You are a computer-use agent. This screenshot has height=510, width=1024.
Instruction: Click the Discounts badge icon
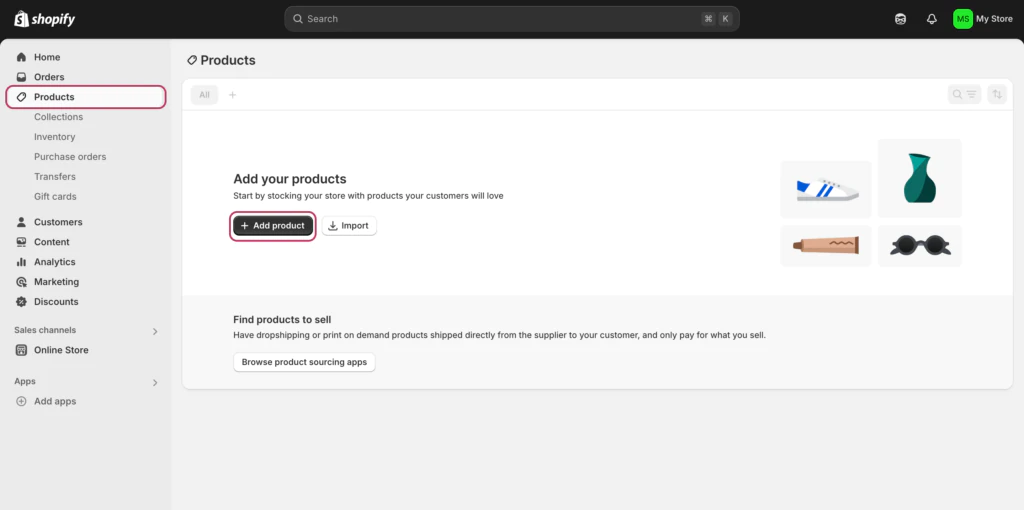(22, 302)
